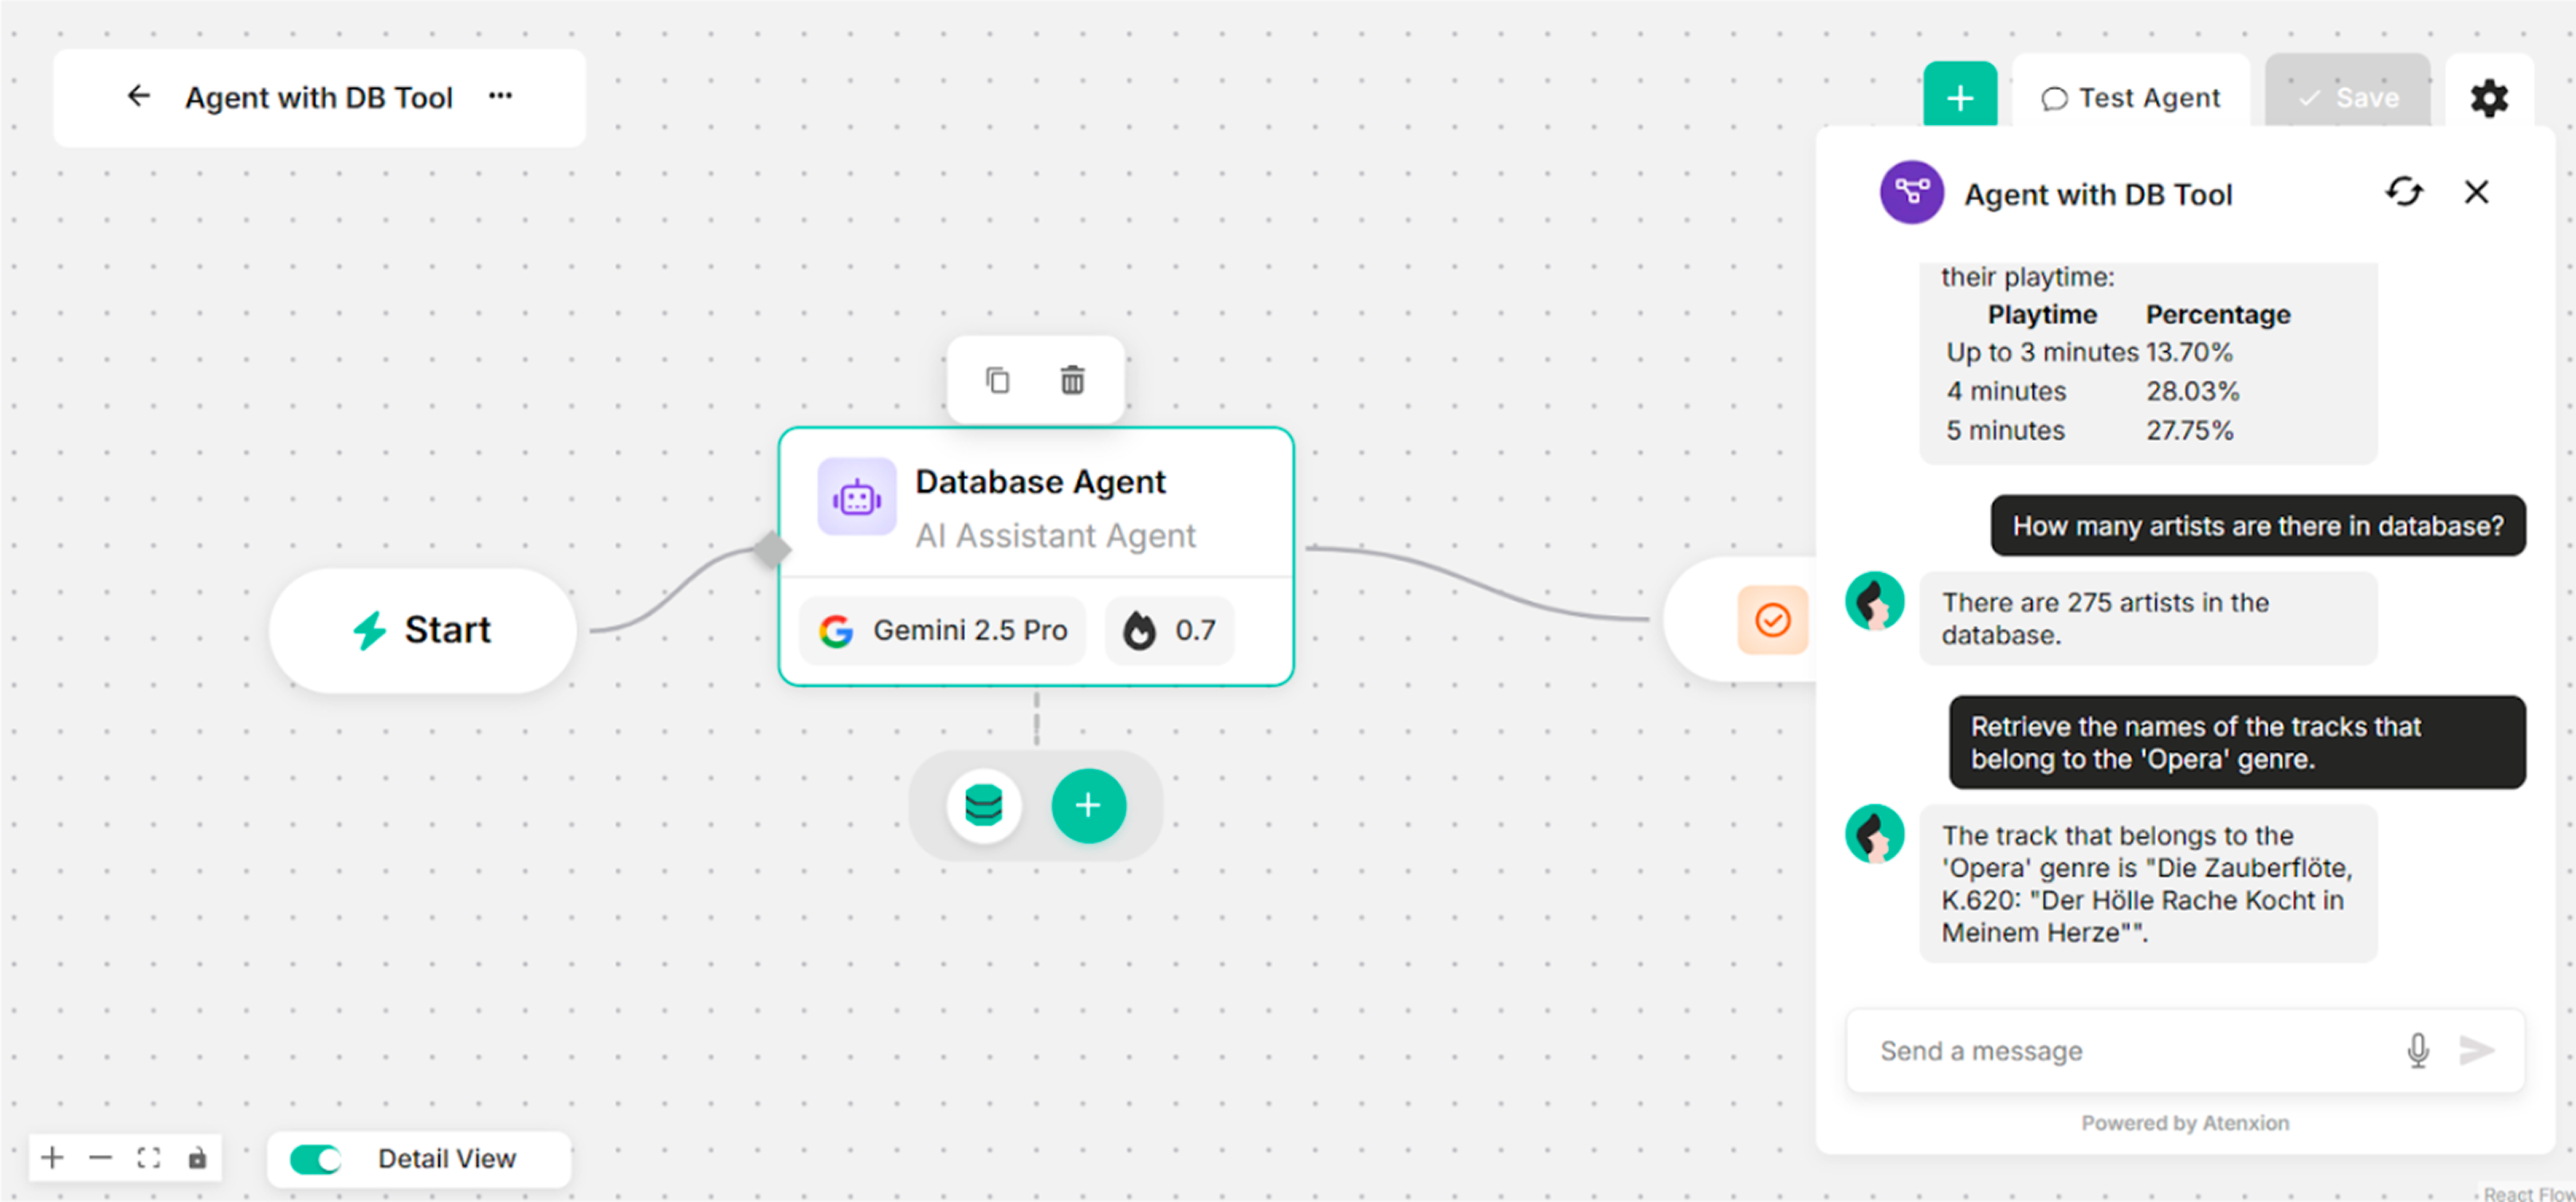Close the Agent with DB Tool chat panel

(x=2476, y=192)
